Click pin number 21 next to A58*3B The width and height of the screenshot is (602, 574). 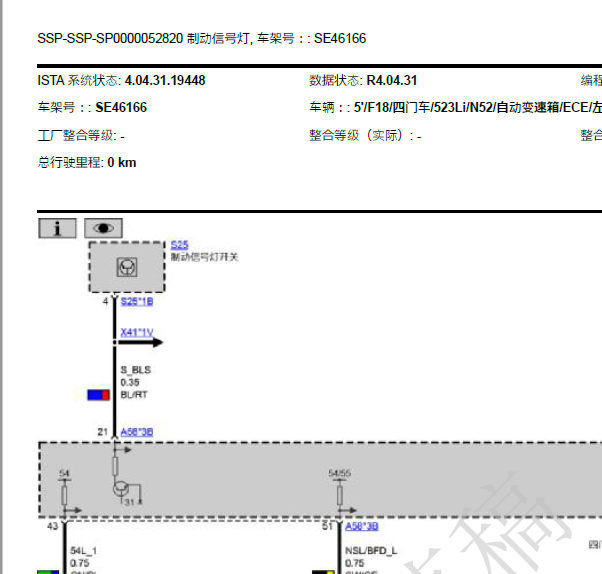click(103, 432)
